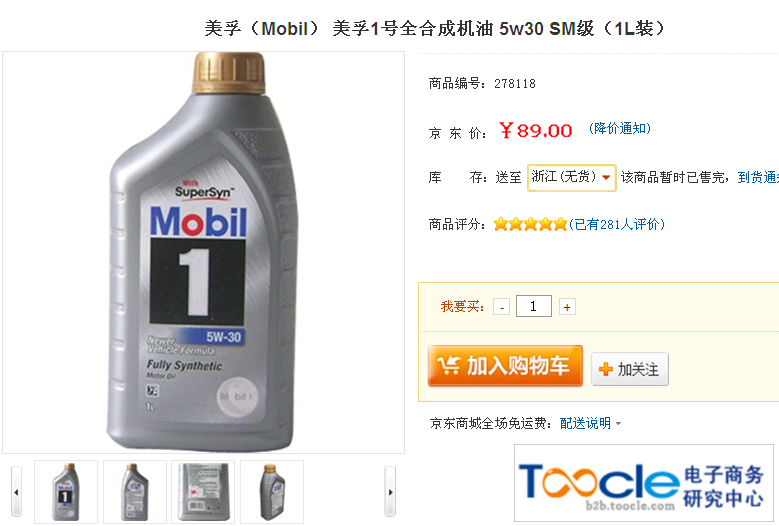Click the 到货通知 arrival notification link
The height and width of the screenshot is (526, 779).
pos(758,177)
